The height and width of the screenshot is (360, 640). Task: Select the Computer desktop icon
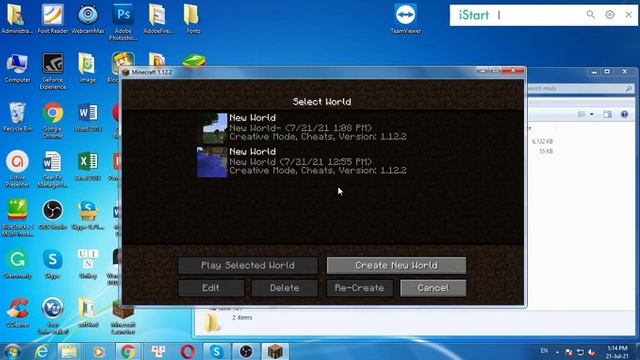(17, 68)
